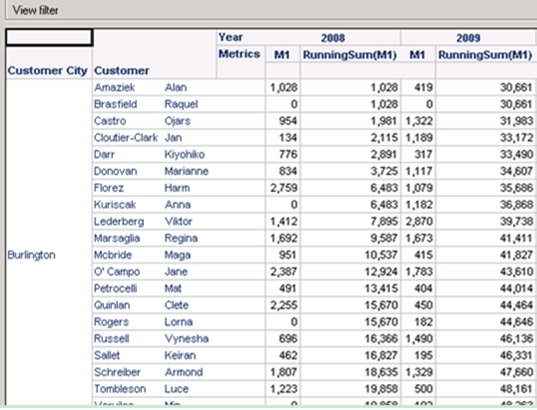Open customer Lederberg link
Screen dimensions: 537x410
(119, 222)
